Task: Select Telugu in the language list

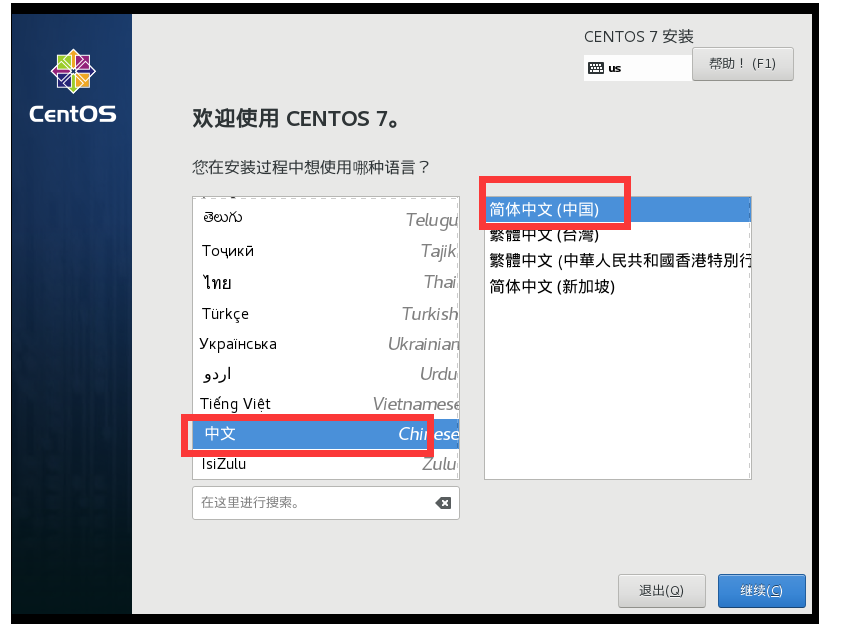Action: (326, 218)
